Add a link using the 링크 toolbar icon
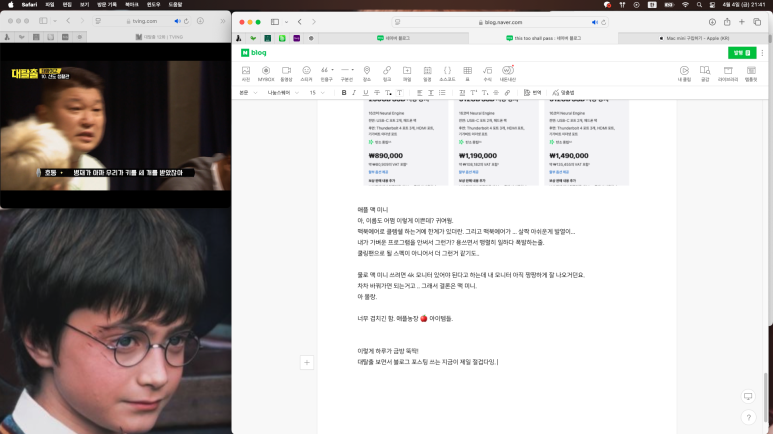 click(387, 73)
